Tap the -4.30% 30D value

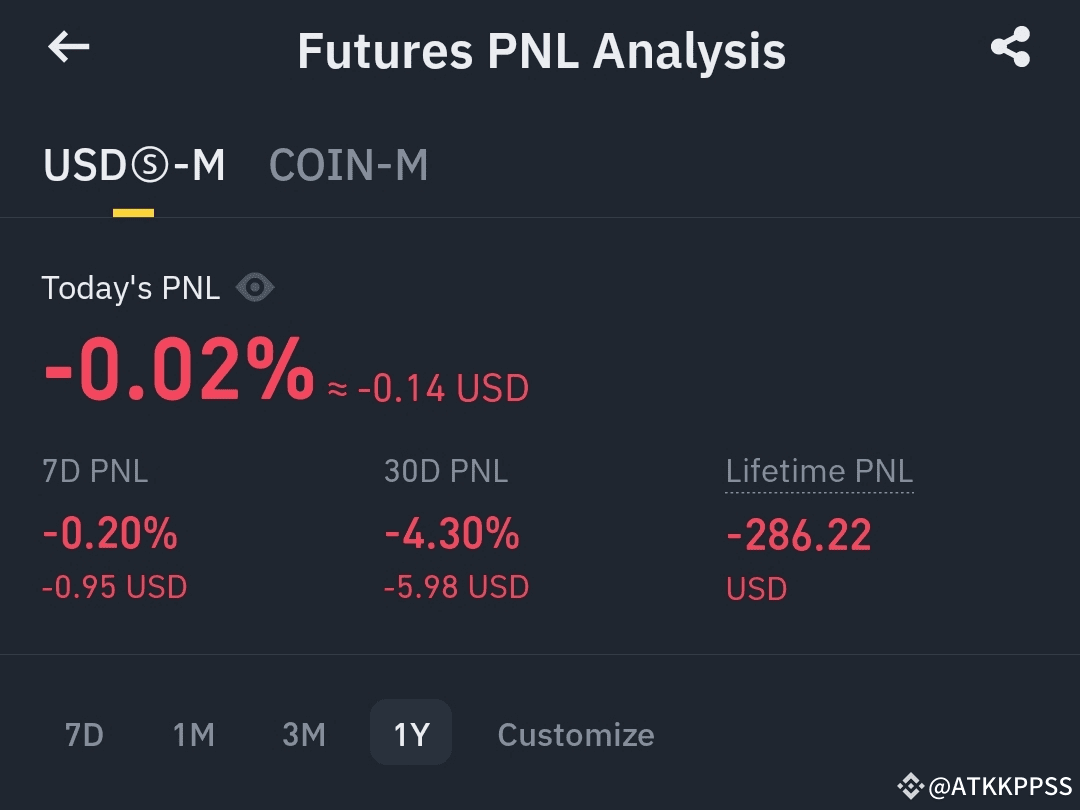click(x=452, y=534)
